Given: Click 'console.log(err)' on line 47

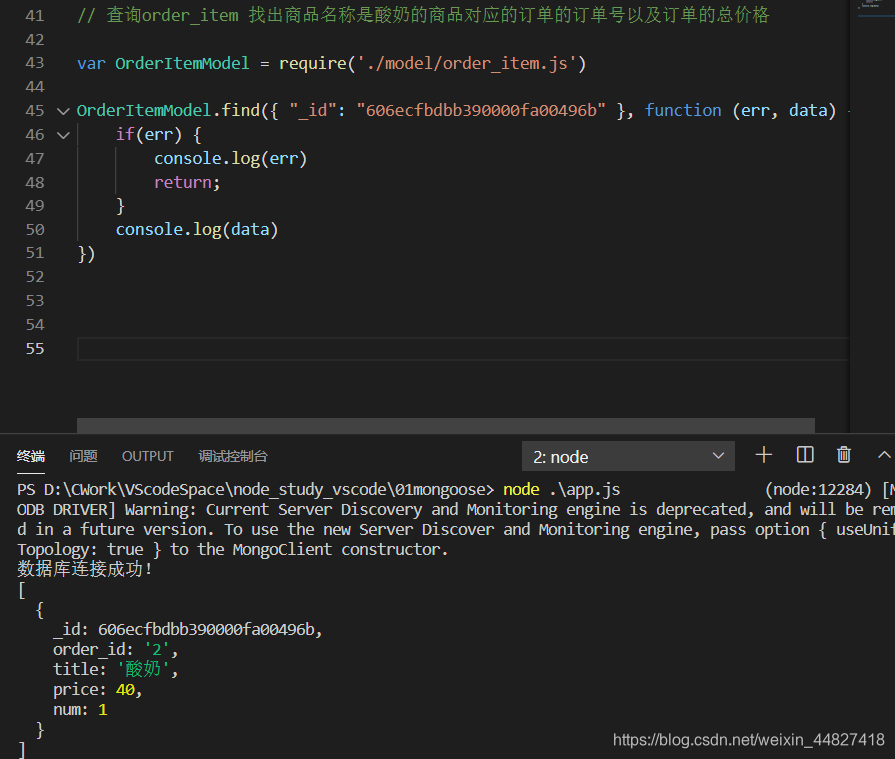Looking at the screenshot, I should tap(231, 158).
